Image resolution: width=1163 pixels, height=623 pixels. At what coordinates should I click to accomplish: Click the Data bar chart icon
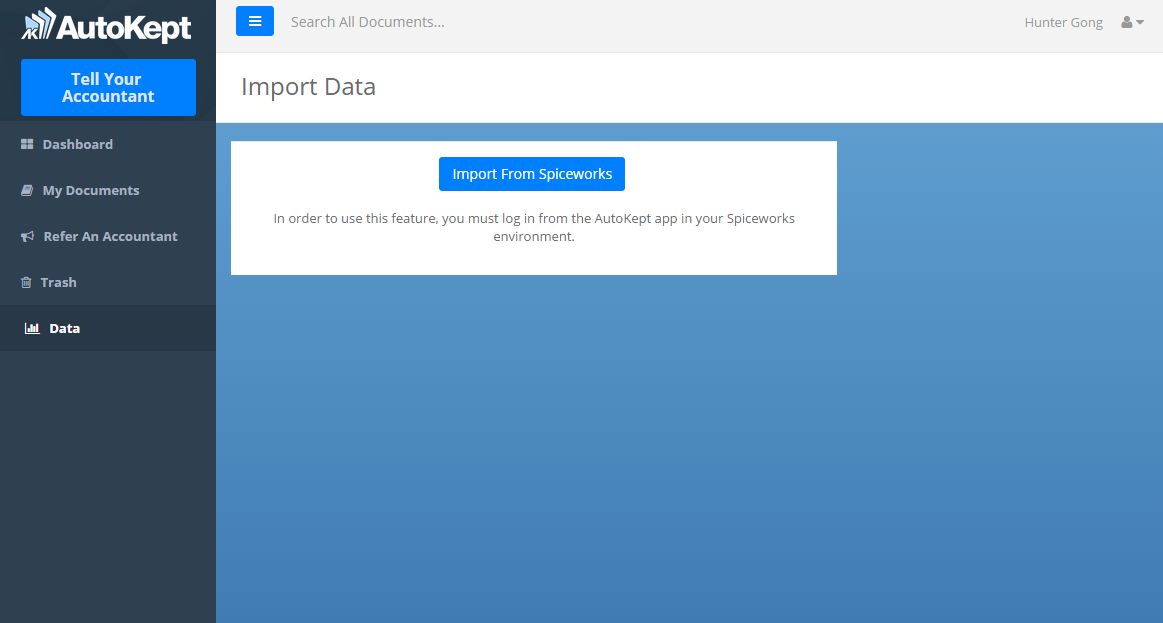point(32,328)
